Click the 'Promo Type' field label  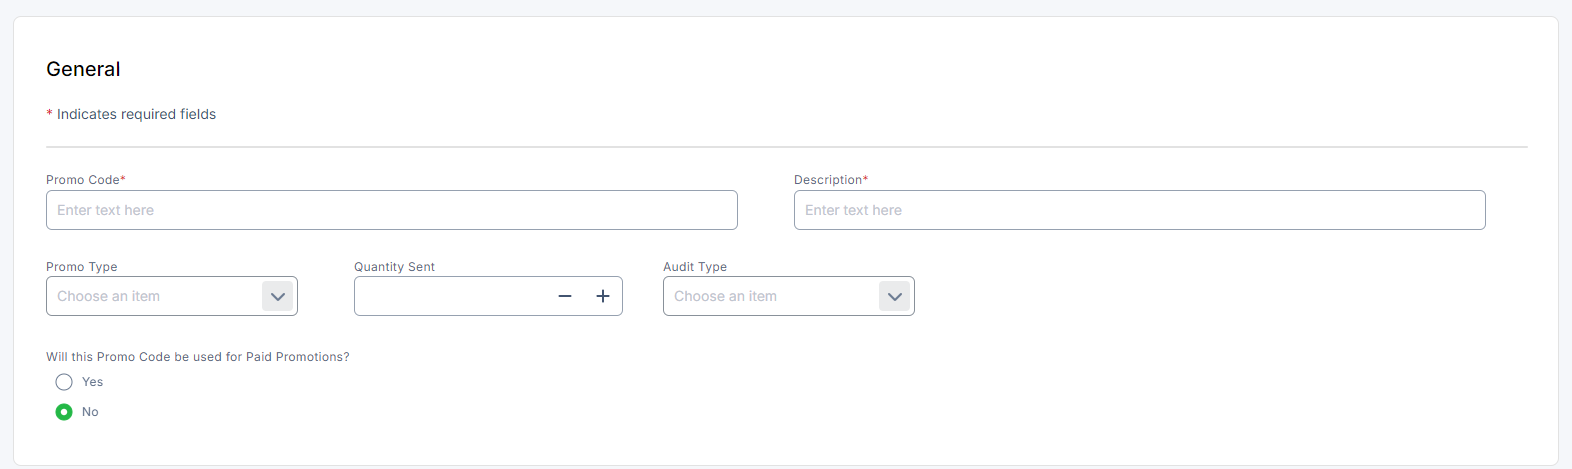pyautogui.click(x=82, y=267)
